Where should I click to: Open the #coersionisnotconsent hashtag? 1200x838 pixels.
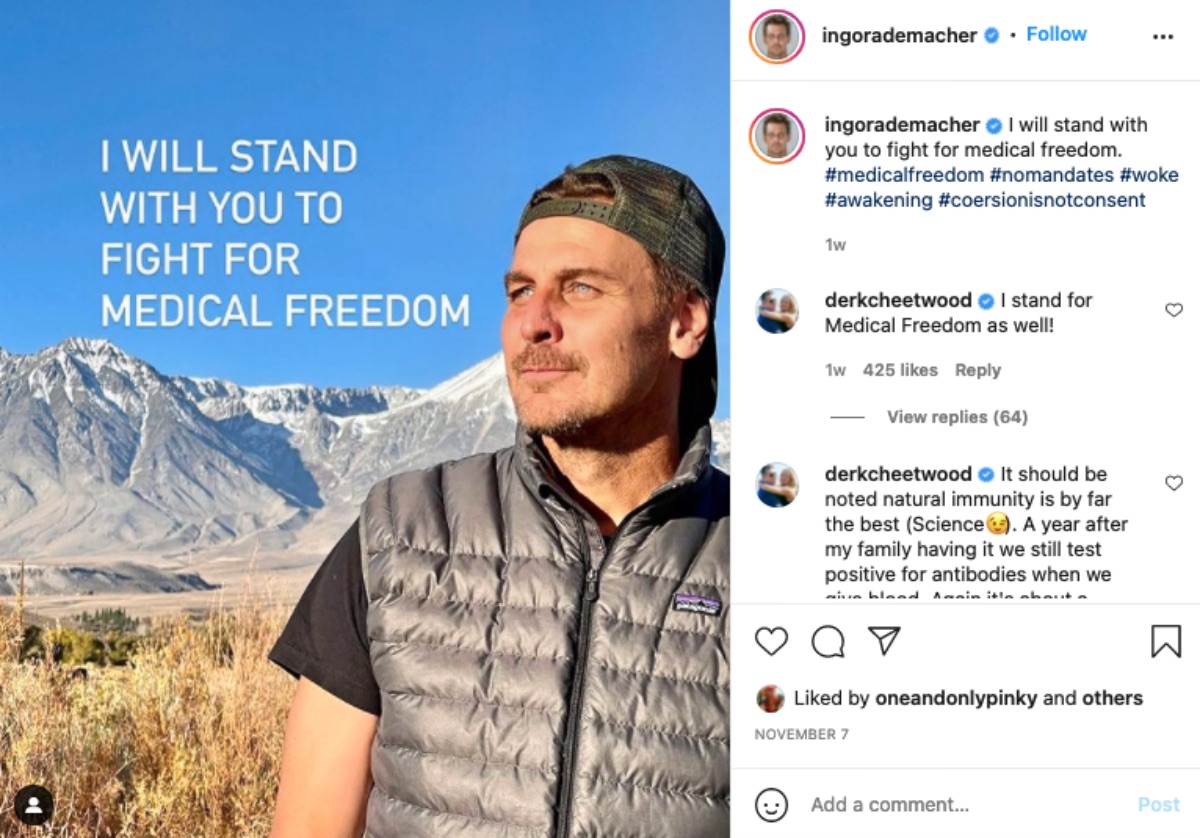1041,200
